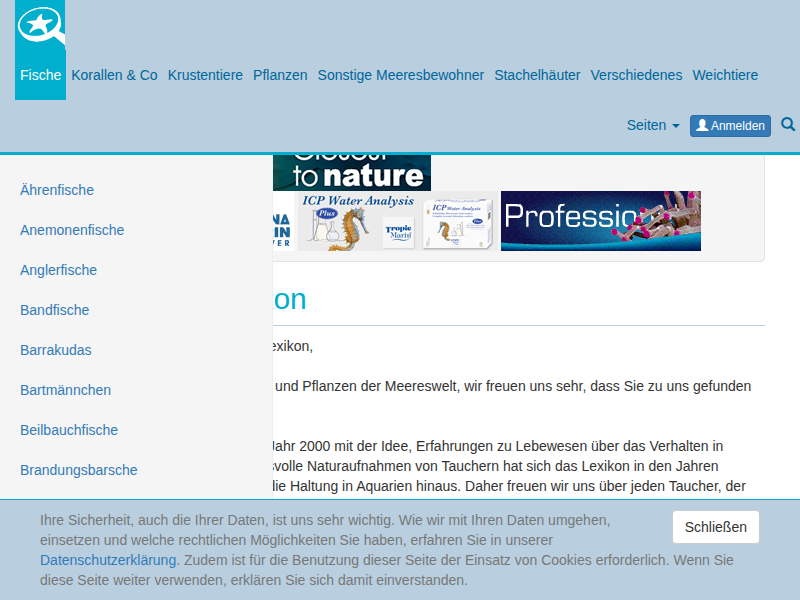Click the ICP Water Analysis seahorse banner
800x600 pixels.
tap(357, 221)
